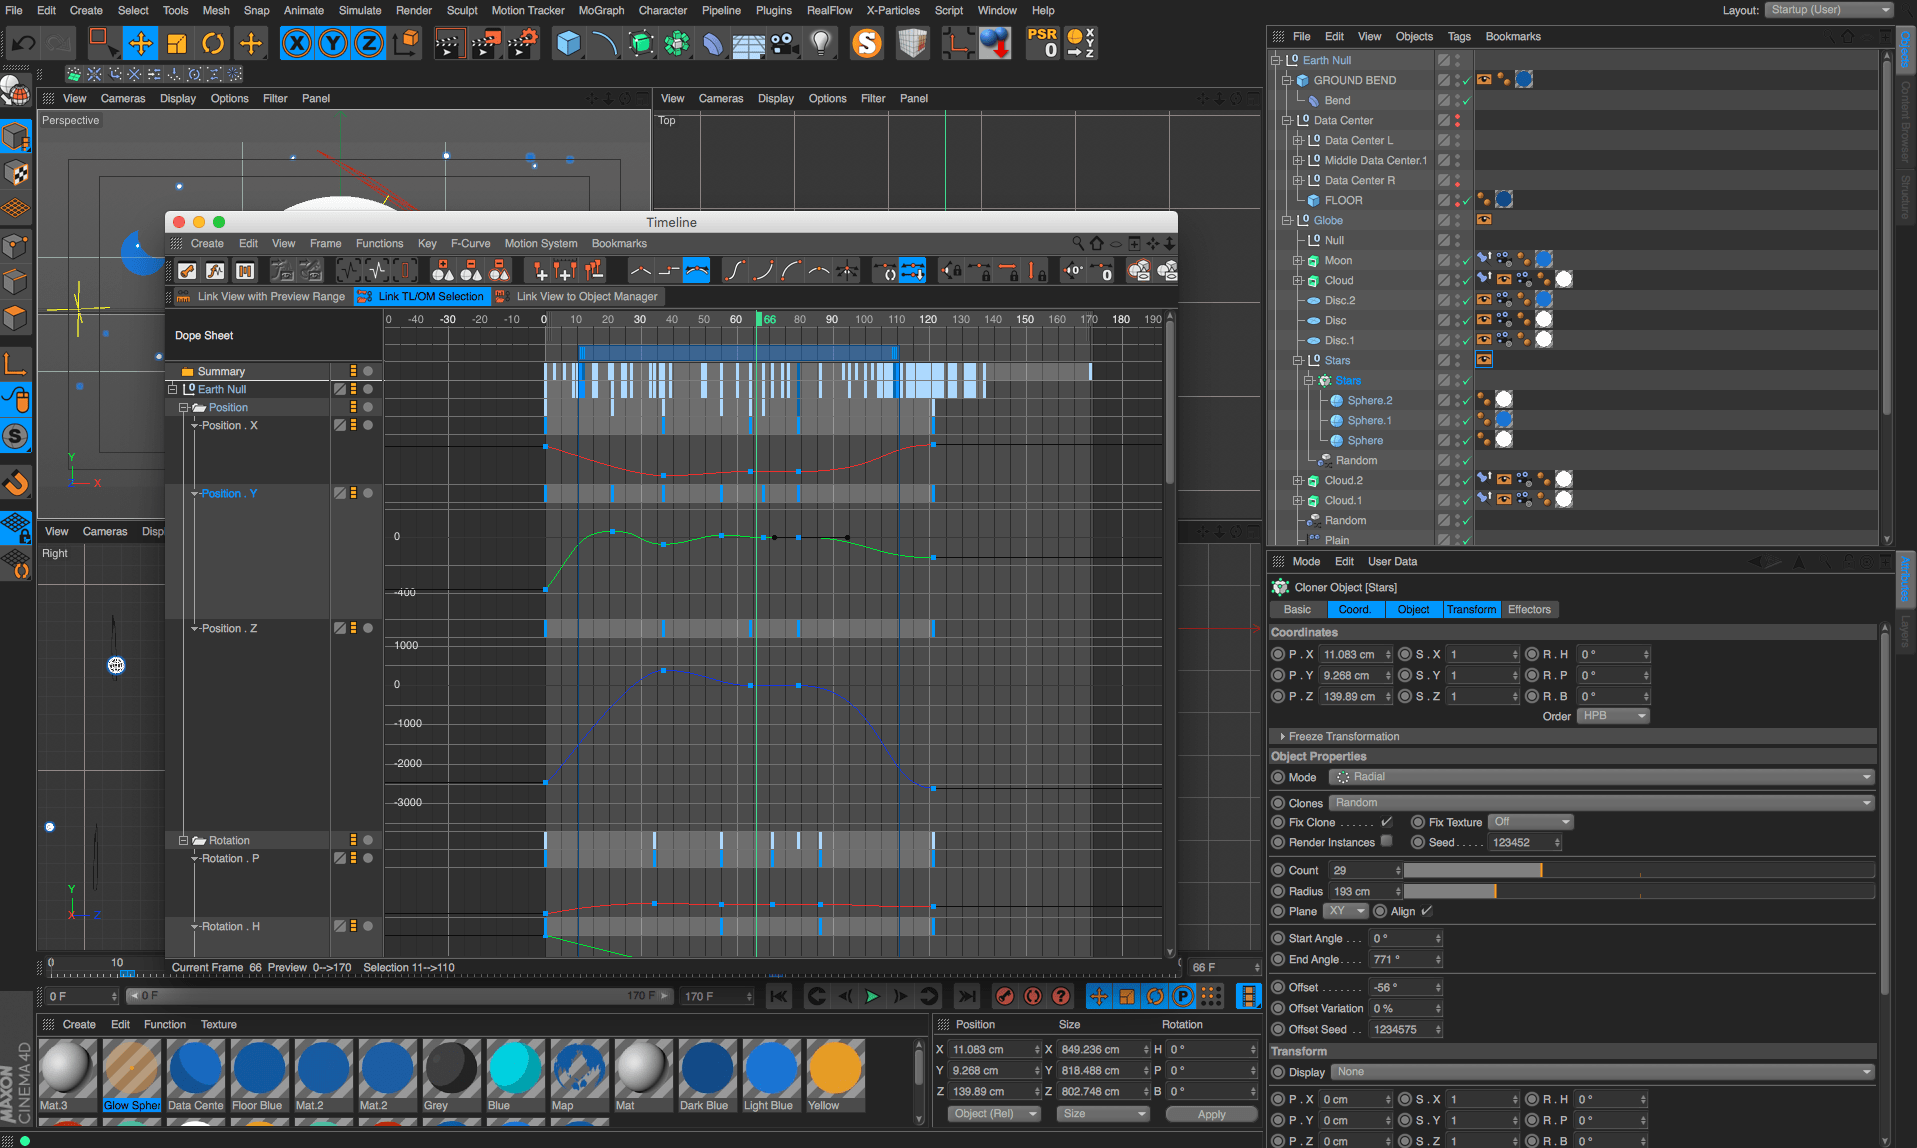Viewport: 1917px width, 1148px height.
Task: Open User Data menu in Attributes panel
Action: click(1392, 561)
